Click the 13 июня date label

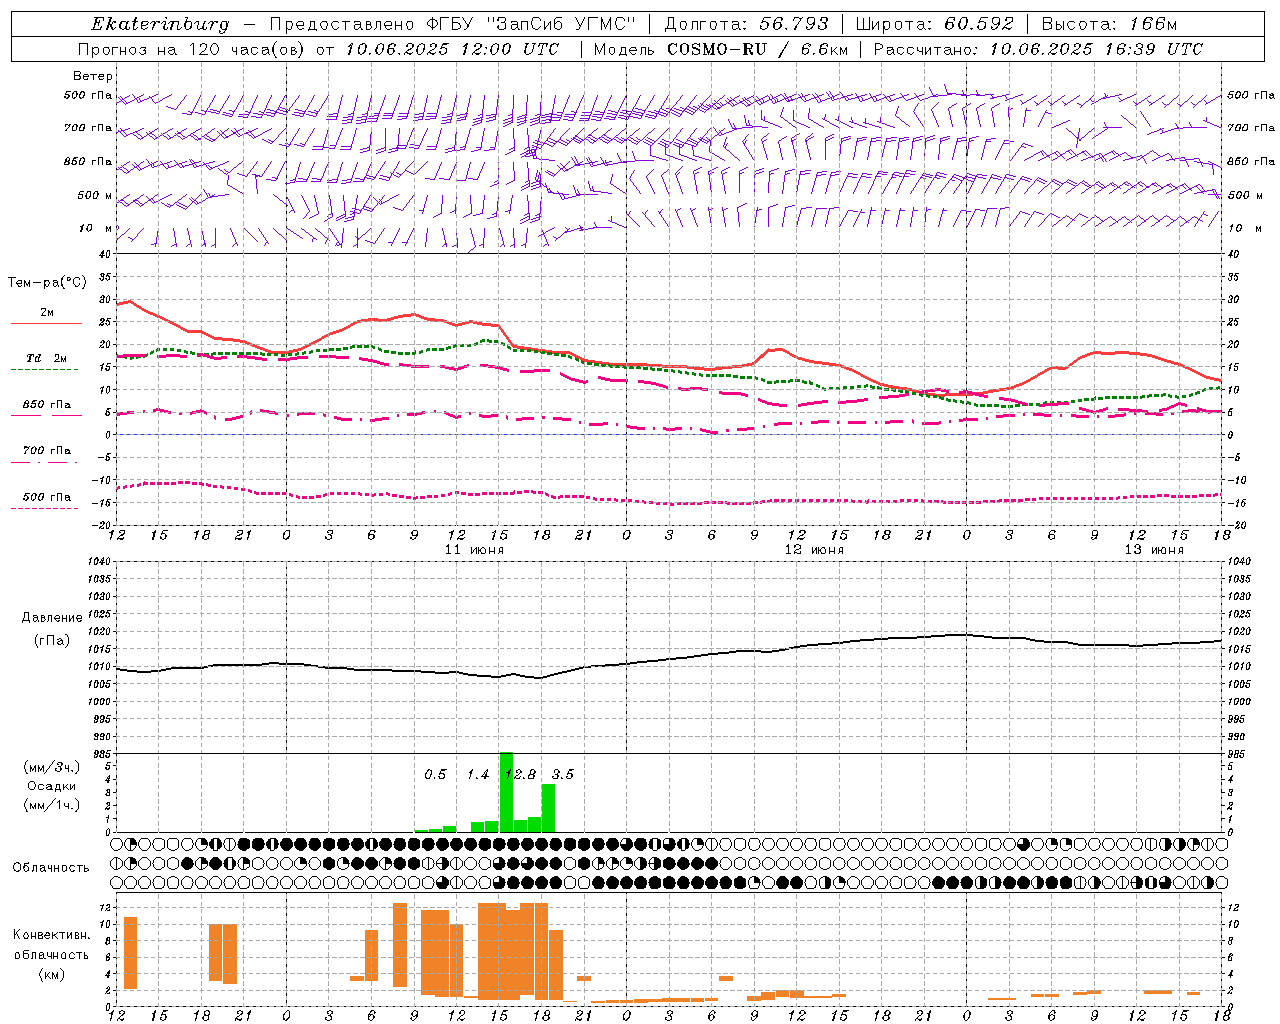coord(1154,550)
